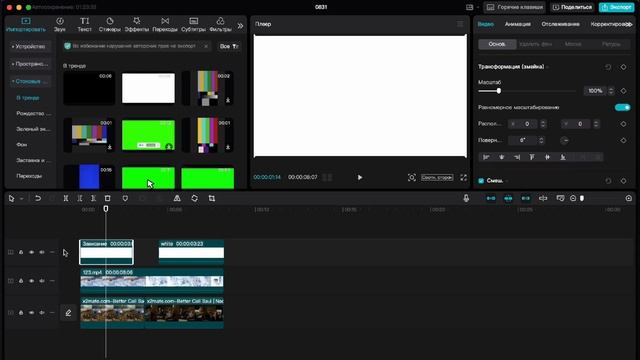Image resolution: width=640 pixels, height=360 pixels.
Task: Open the Эффекты effects tab
Action: tap(136, 24)
